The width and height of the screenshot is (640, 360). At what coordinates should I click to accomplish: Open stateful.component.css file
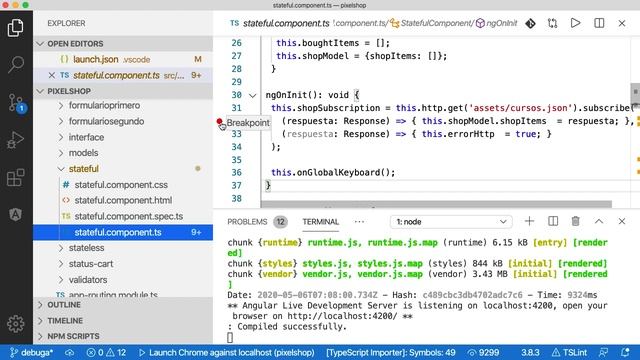(x=121, y=184)
